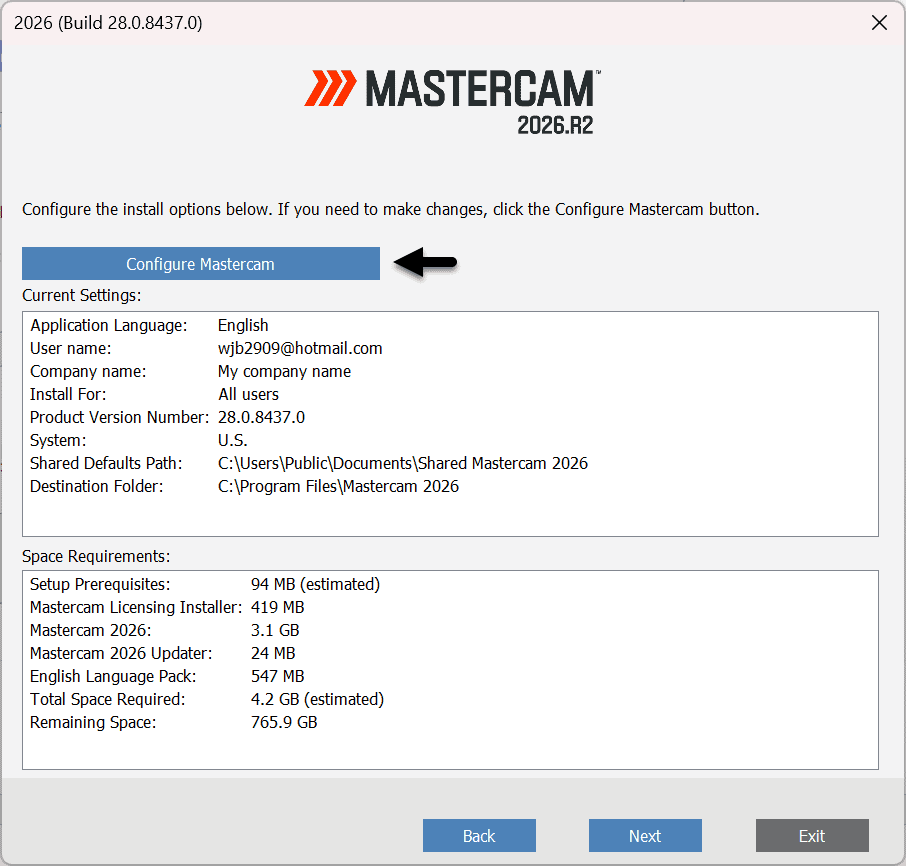Click the 419 MB Licensing Installer size
This screenshot has height=866, width=906.
tap(277, 607)
